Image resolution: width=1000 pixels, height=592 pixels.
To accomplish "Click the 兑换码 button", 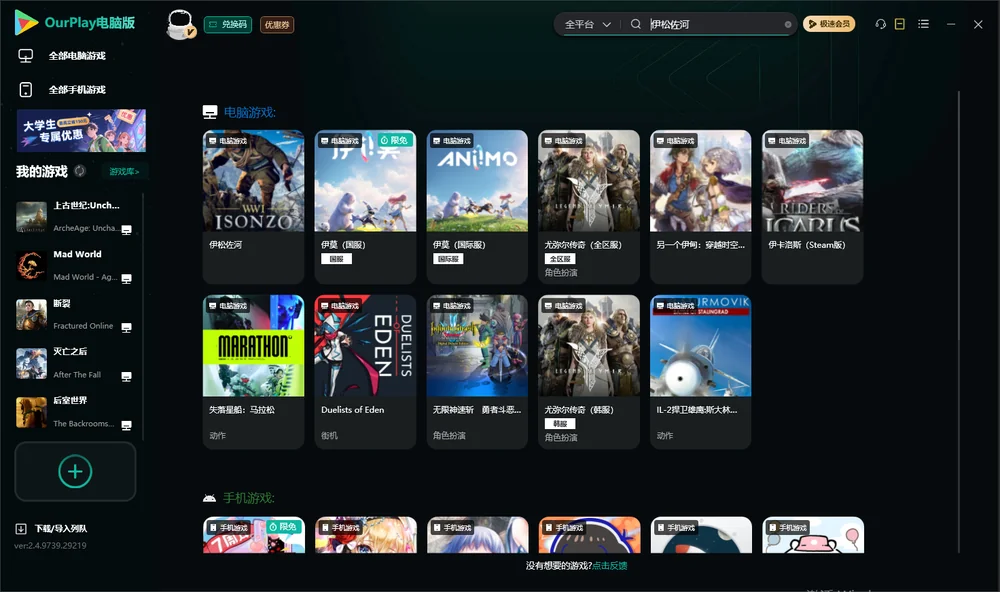I will (x=228, y=25).
